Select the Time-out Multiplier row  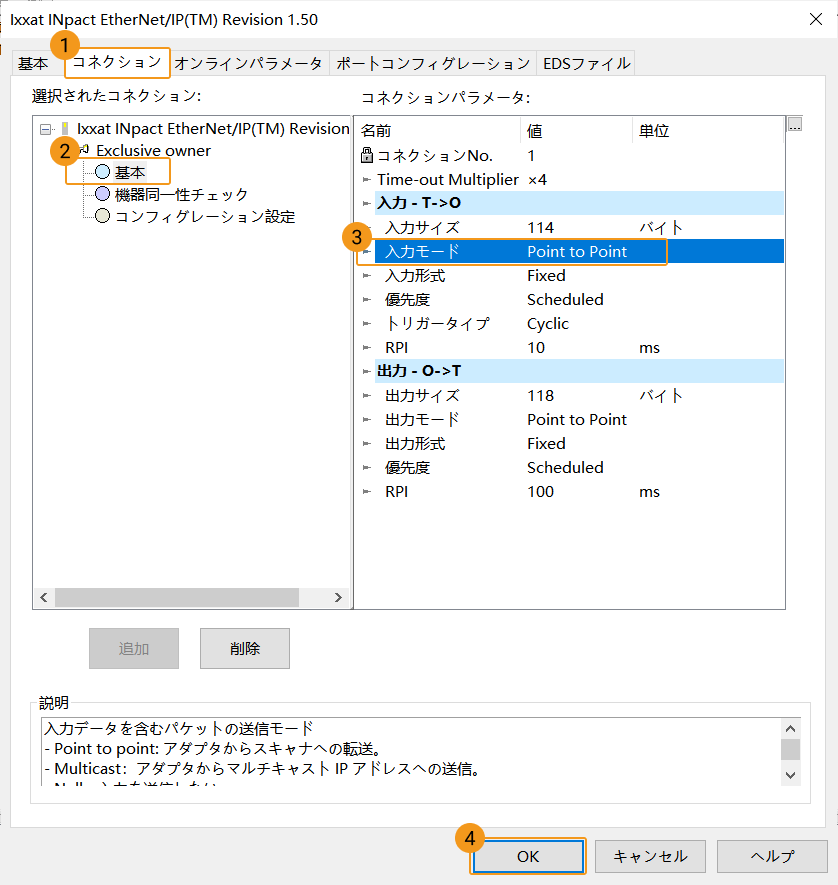tap(570, 179)
